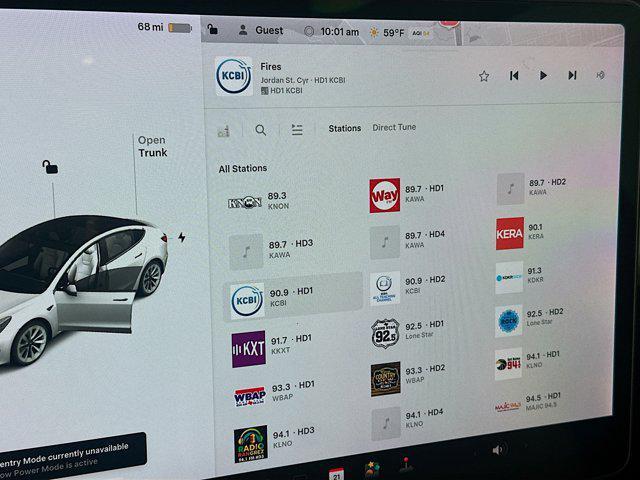The height and width of the screenshot is (480, 640).
Task: Tap the All Stations heading
Action: 243,168
